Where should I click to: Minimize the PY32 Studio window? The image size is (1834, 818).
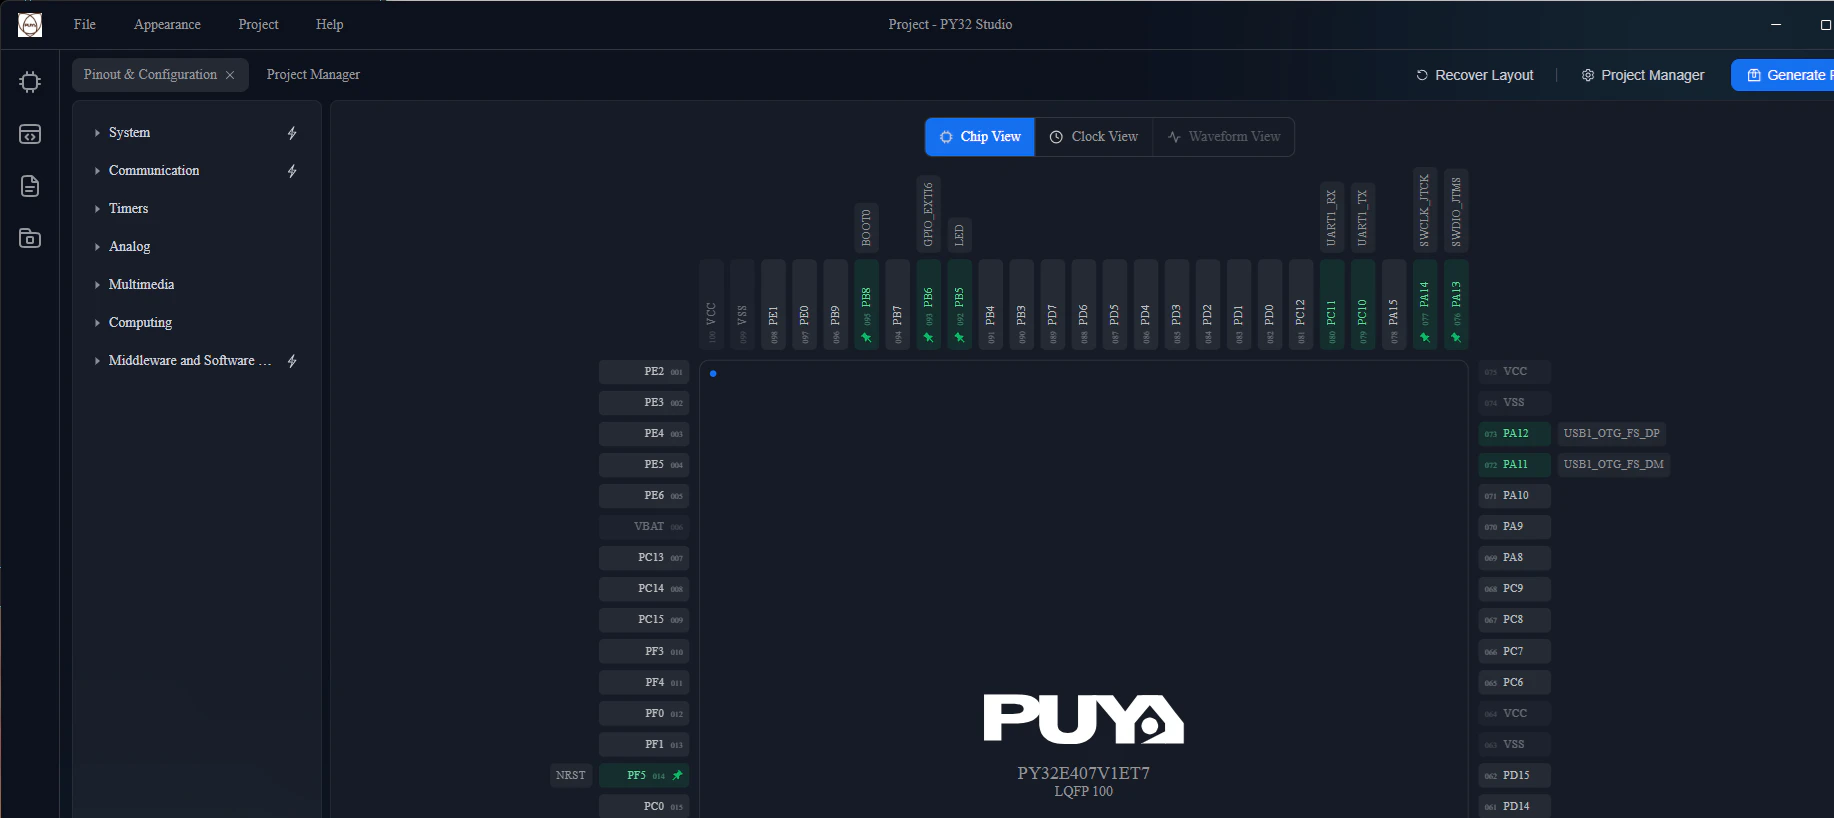pyautogui.click(x=1776, y=25)
